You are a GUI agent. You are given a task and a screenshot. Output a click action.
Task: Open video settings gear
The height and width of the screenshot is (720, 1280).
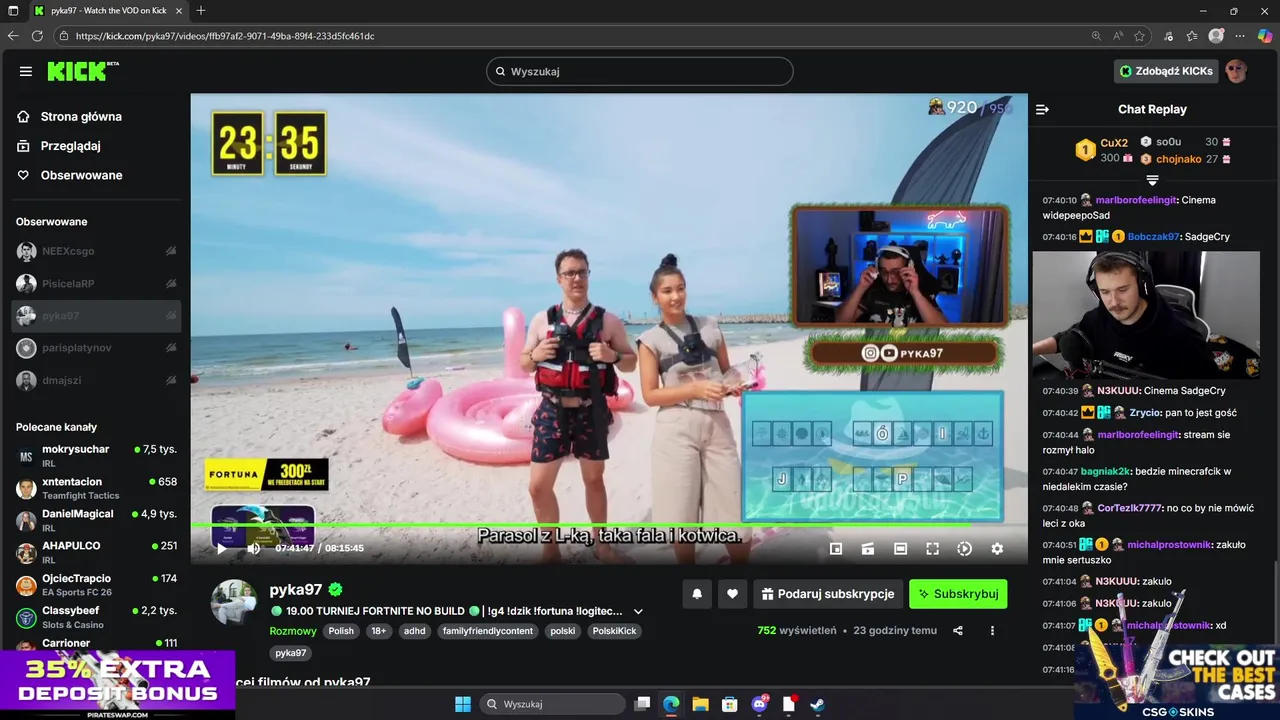click(997, 548)
